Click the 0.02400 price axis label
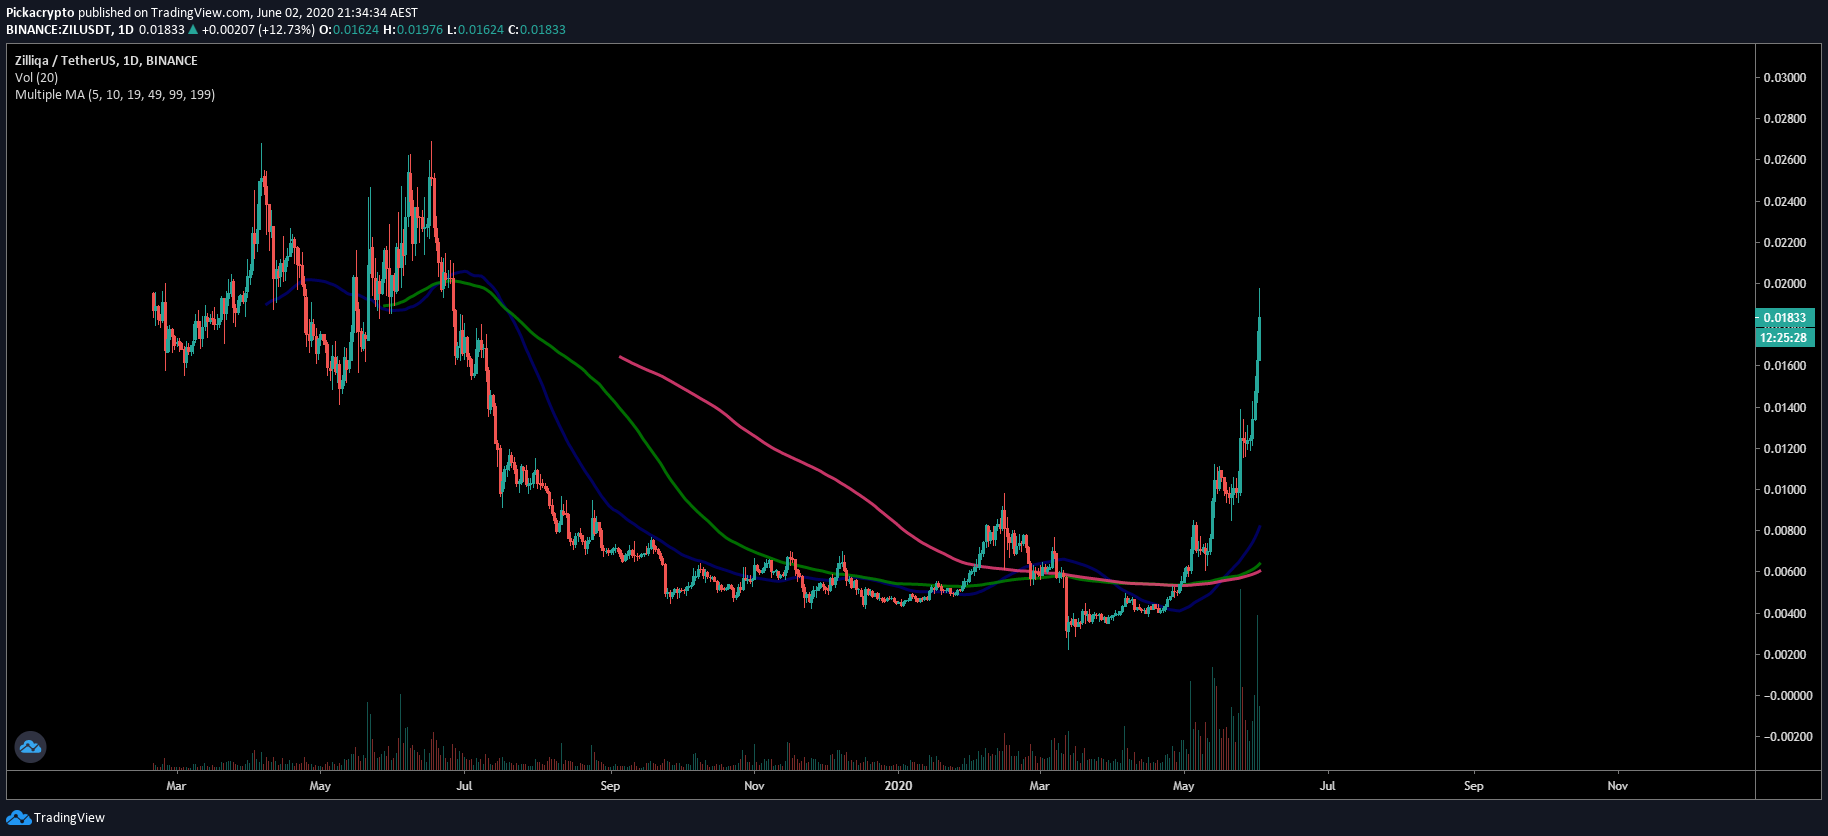Image resolution: width=1828 pixels, height=836 pixels. coord(1785,202)
